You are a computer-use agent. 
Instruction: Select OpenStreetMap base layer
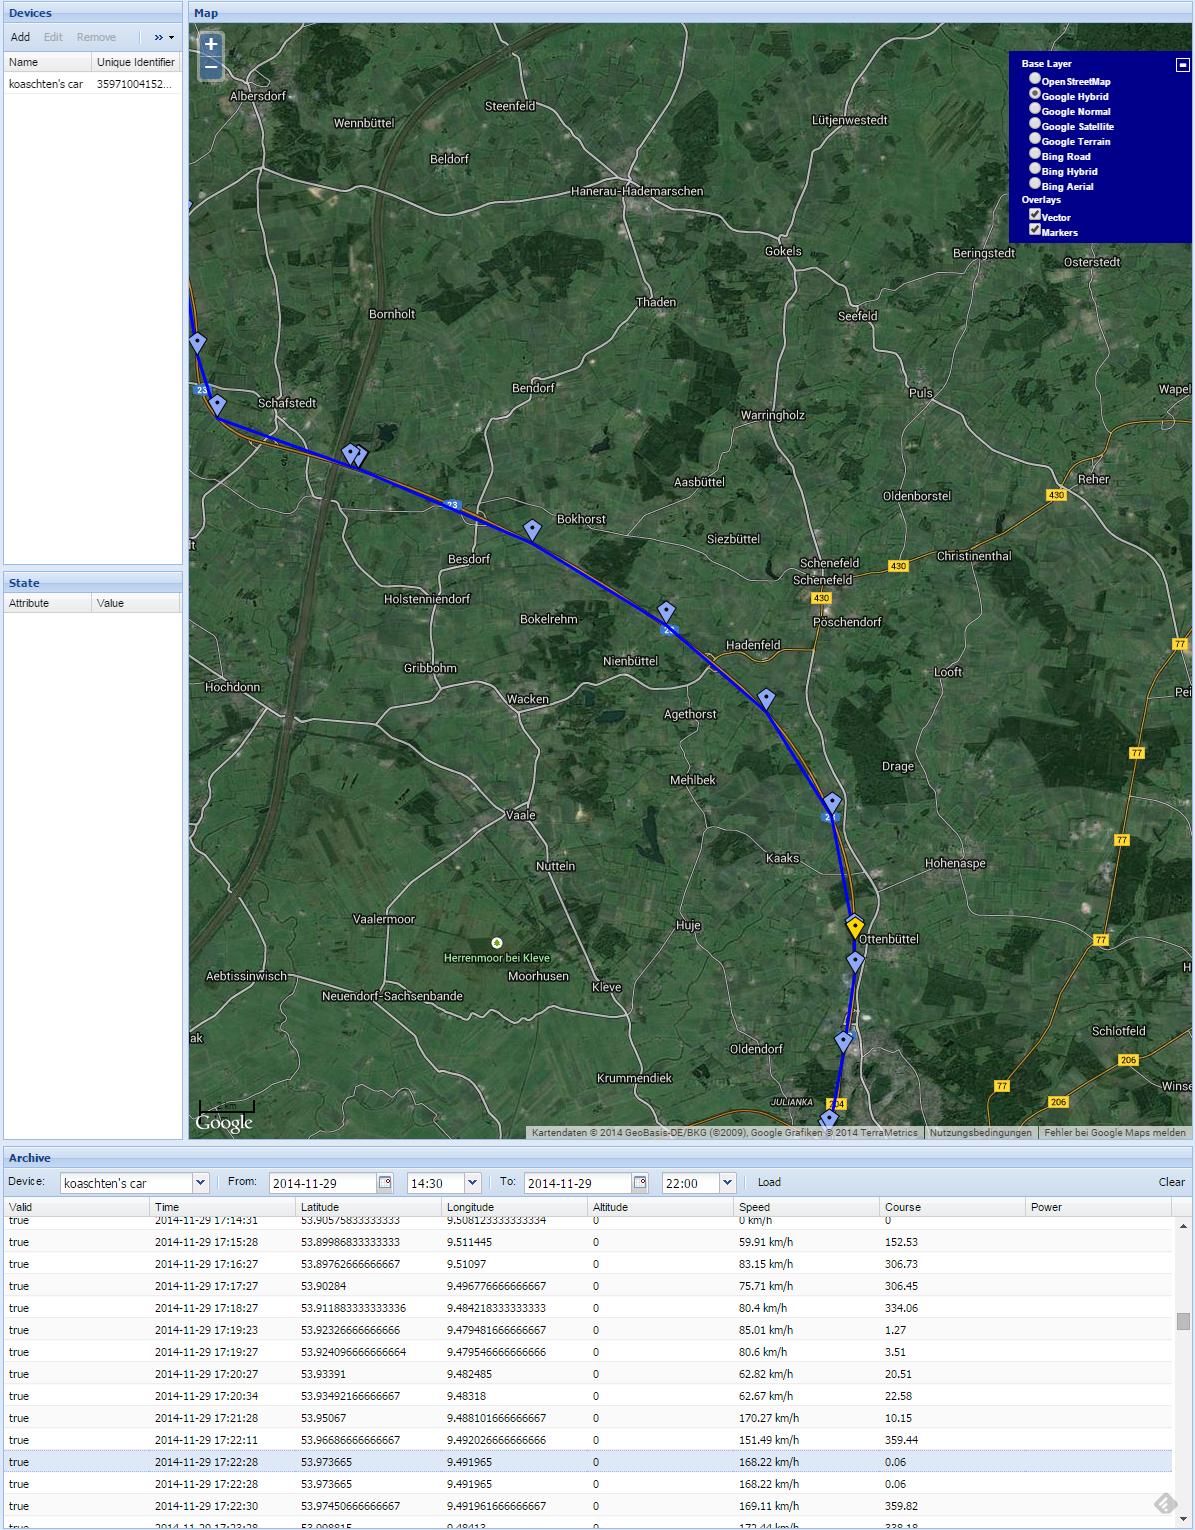(x=1035, y=79)
